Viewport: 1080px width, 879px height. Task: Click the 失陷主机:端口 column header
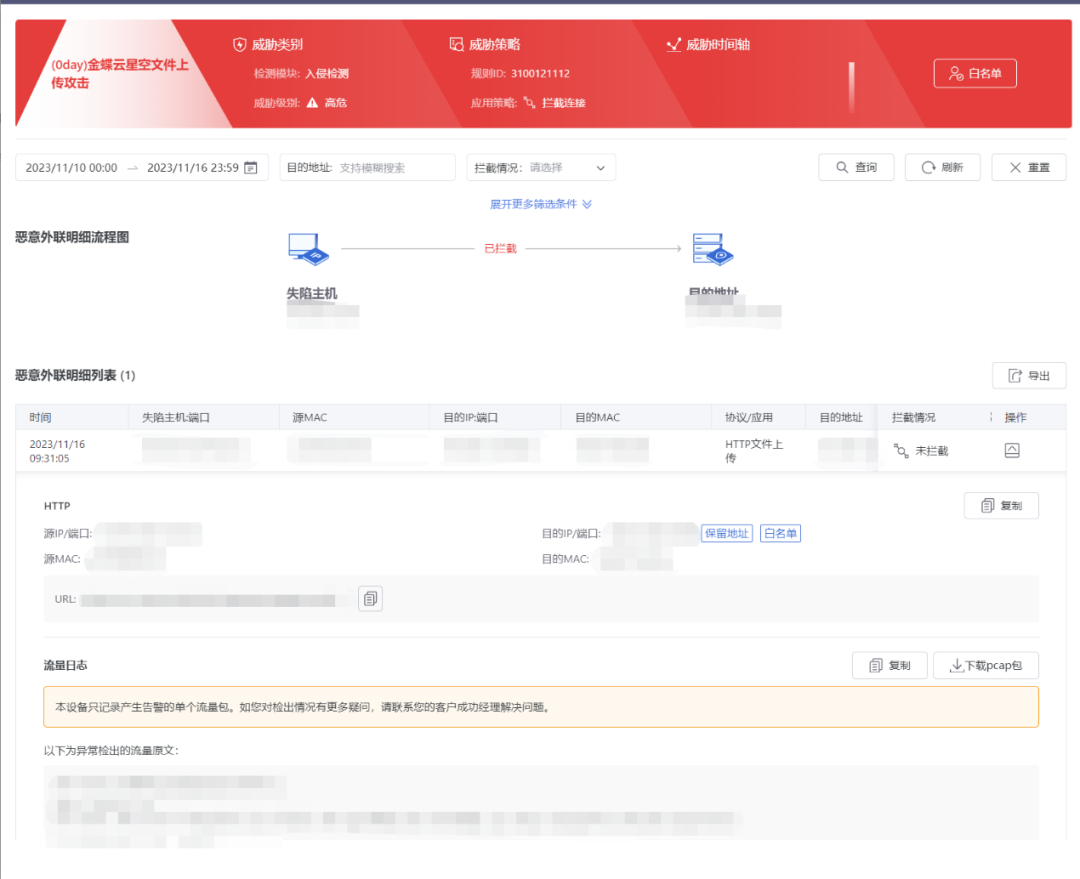pyautogui.click(x=176, y=417)
